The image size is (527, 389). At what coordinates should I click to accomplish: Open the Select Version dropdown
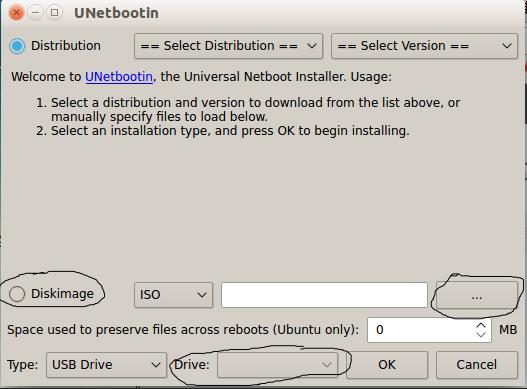tap(424, 46)
